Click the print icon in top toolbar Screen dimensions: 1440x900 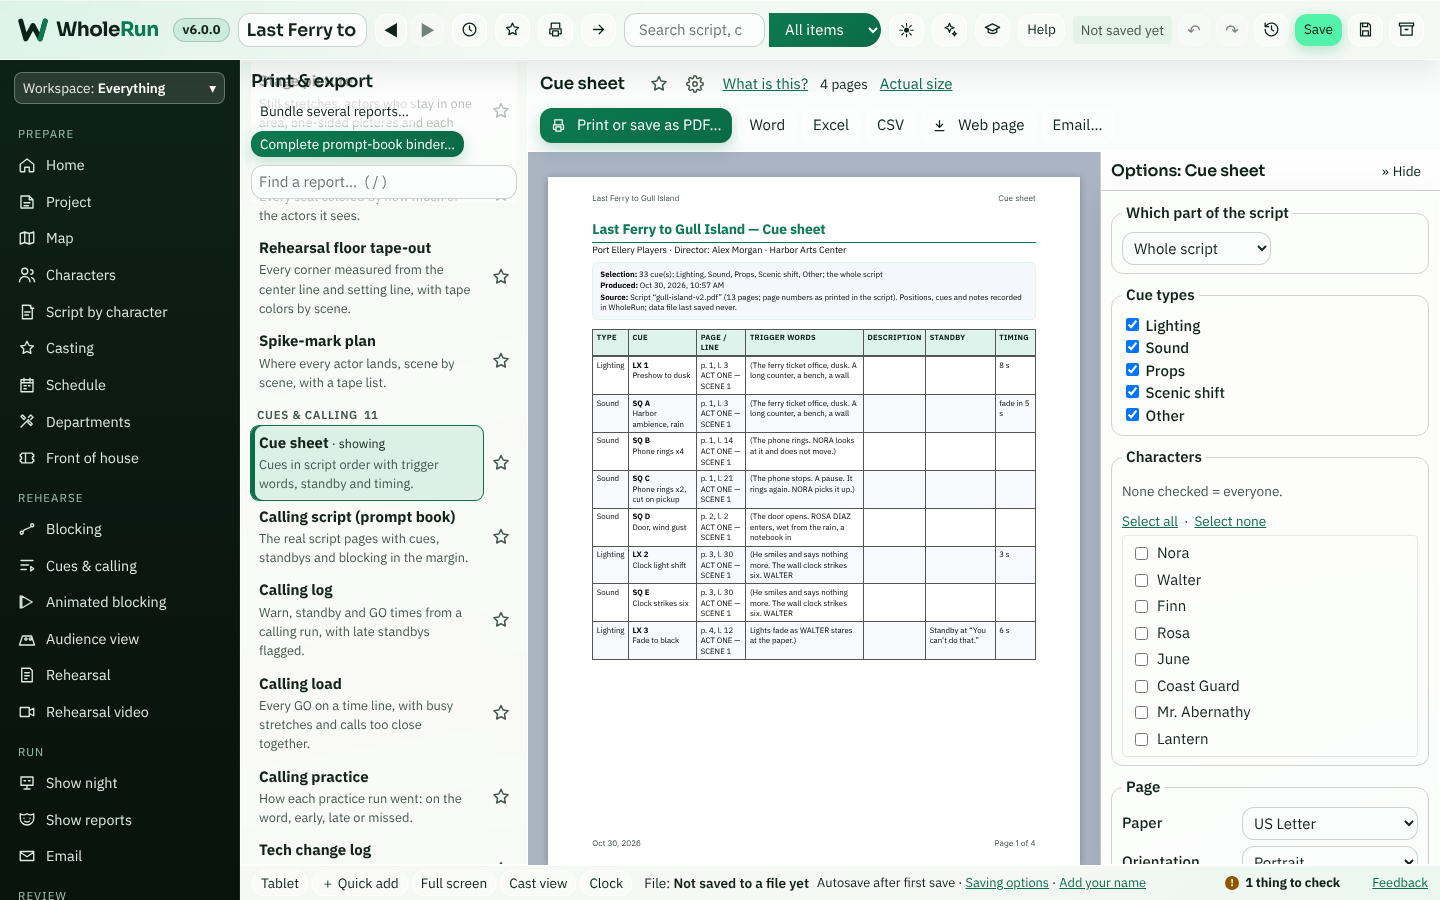(x=555, y=30)
